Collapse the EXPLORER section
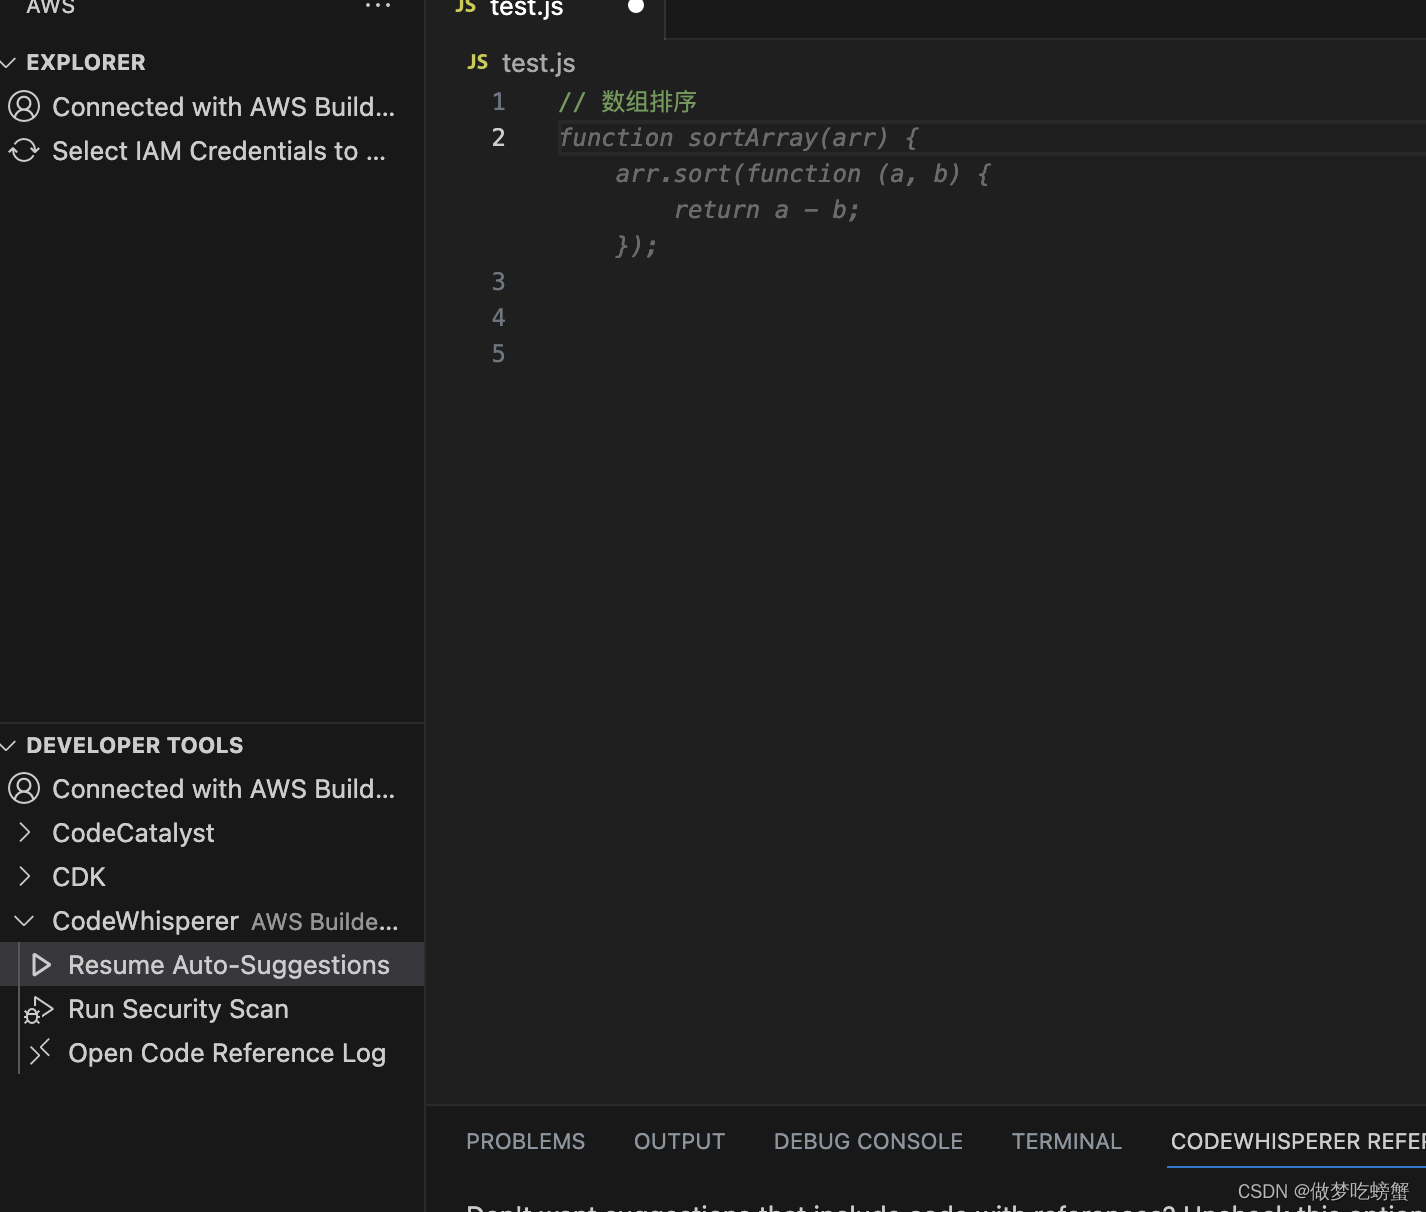The width and height of the screenshot is (1426, 1212). 10,62
